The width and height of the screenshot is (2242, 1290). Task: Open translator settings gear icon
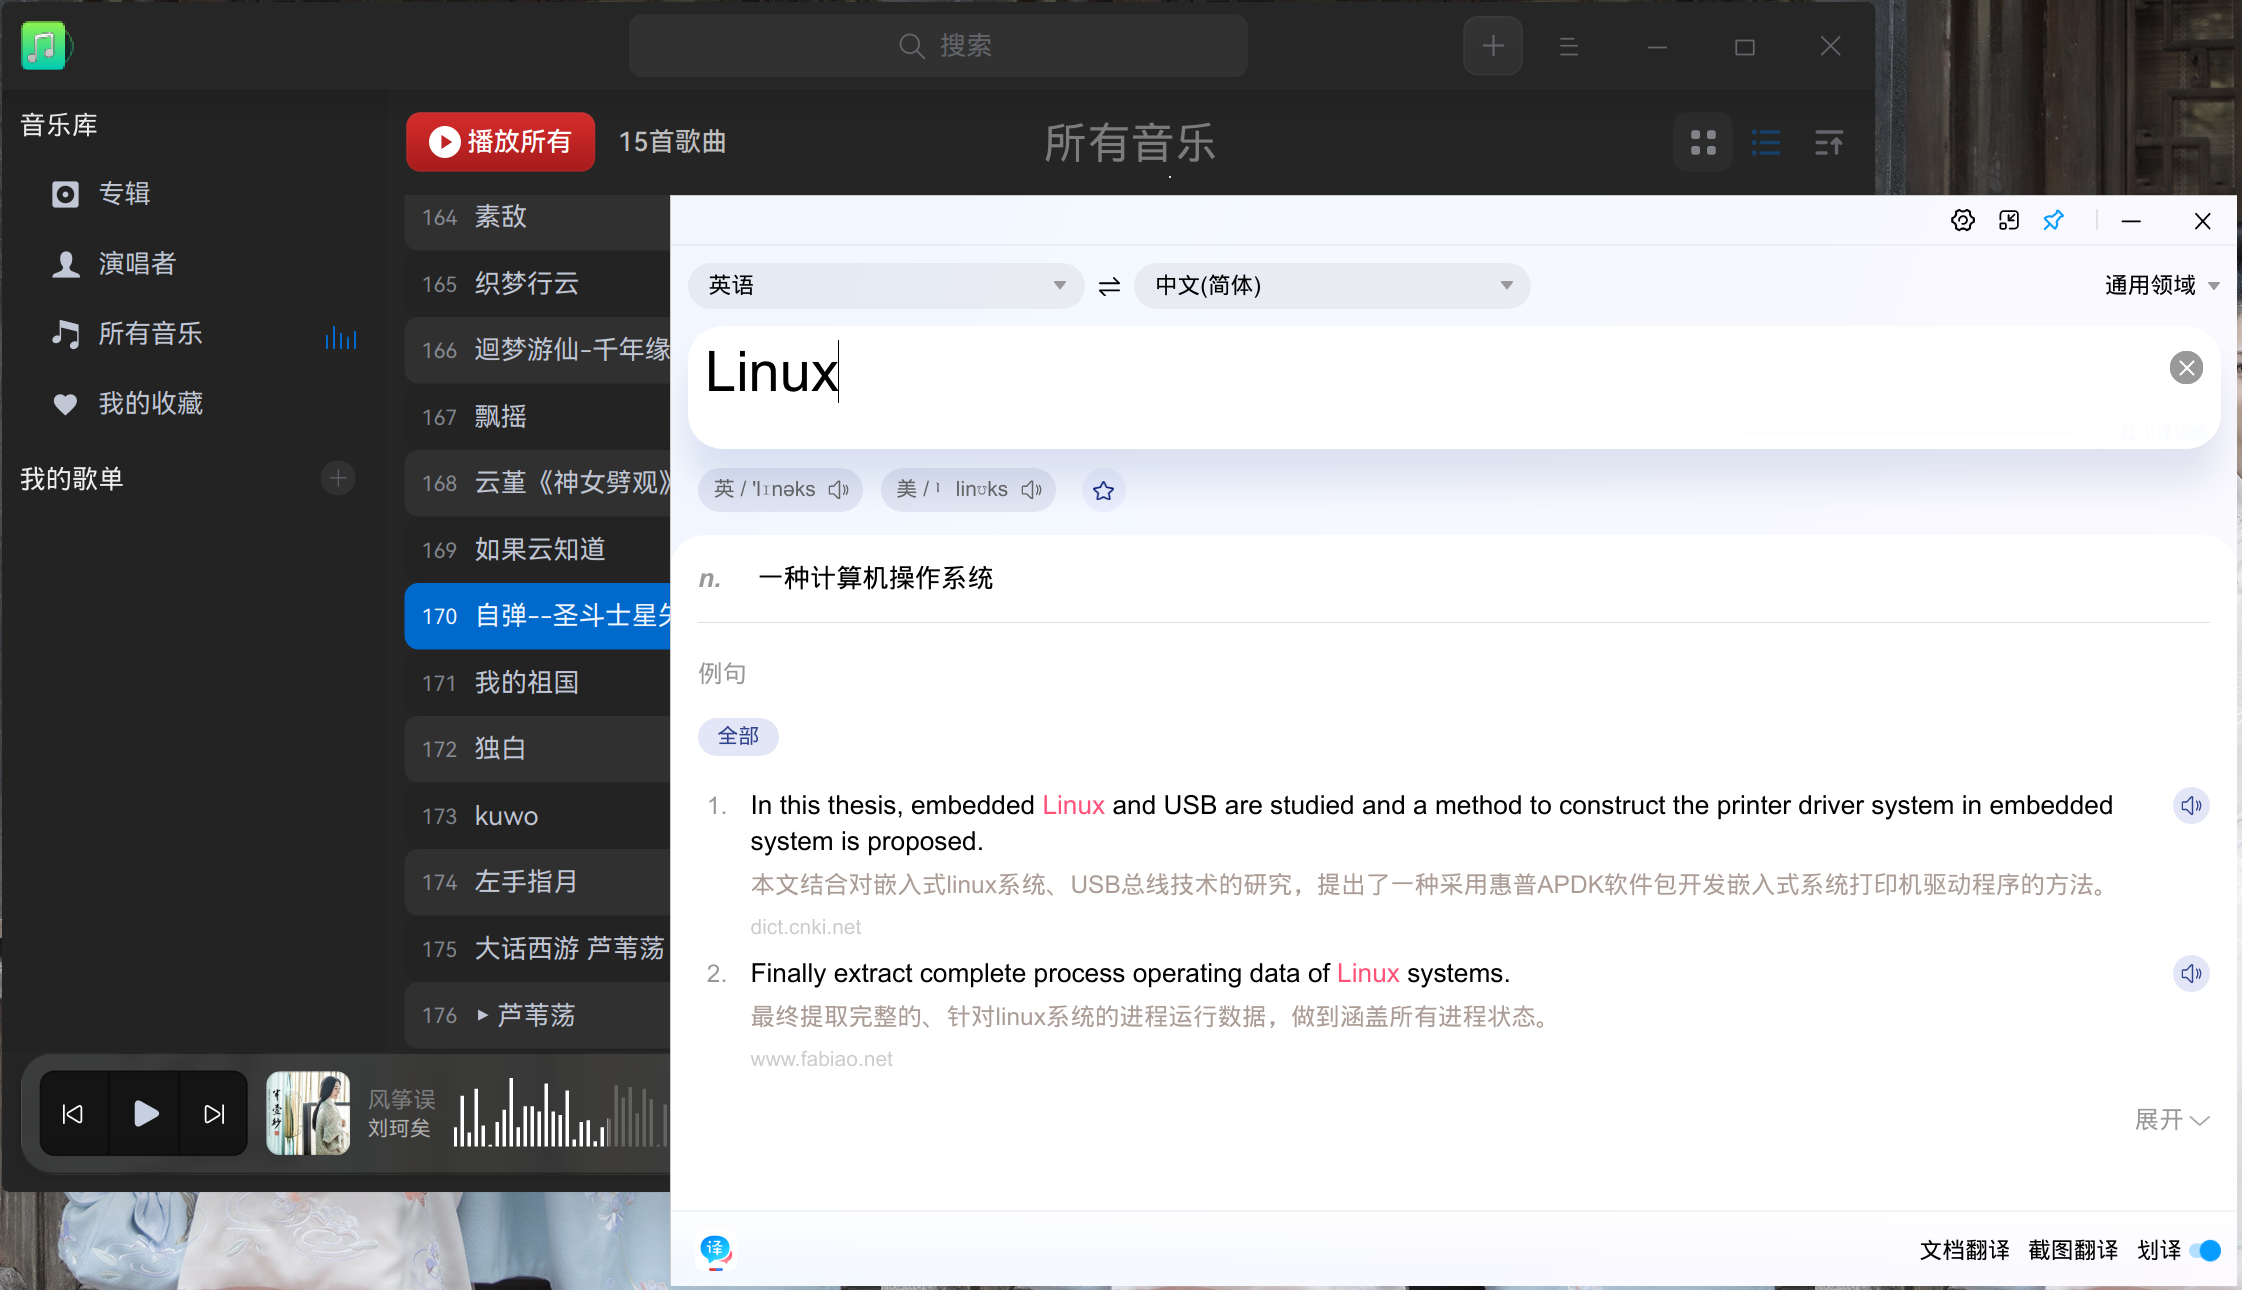pos(1962,220)
